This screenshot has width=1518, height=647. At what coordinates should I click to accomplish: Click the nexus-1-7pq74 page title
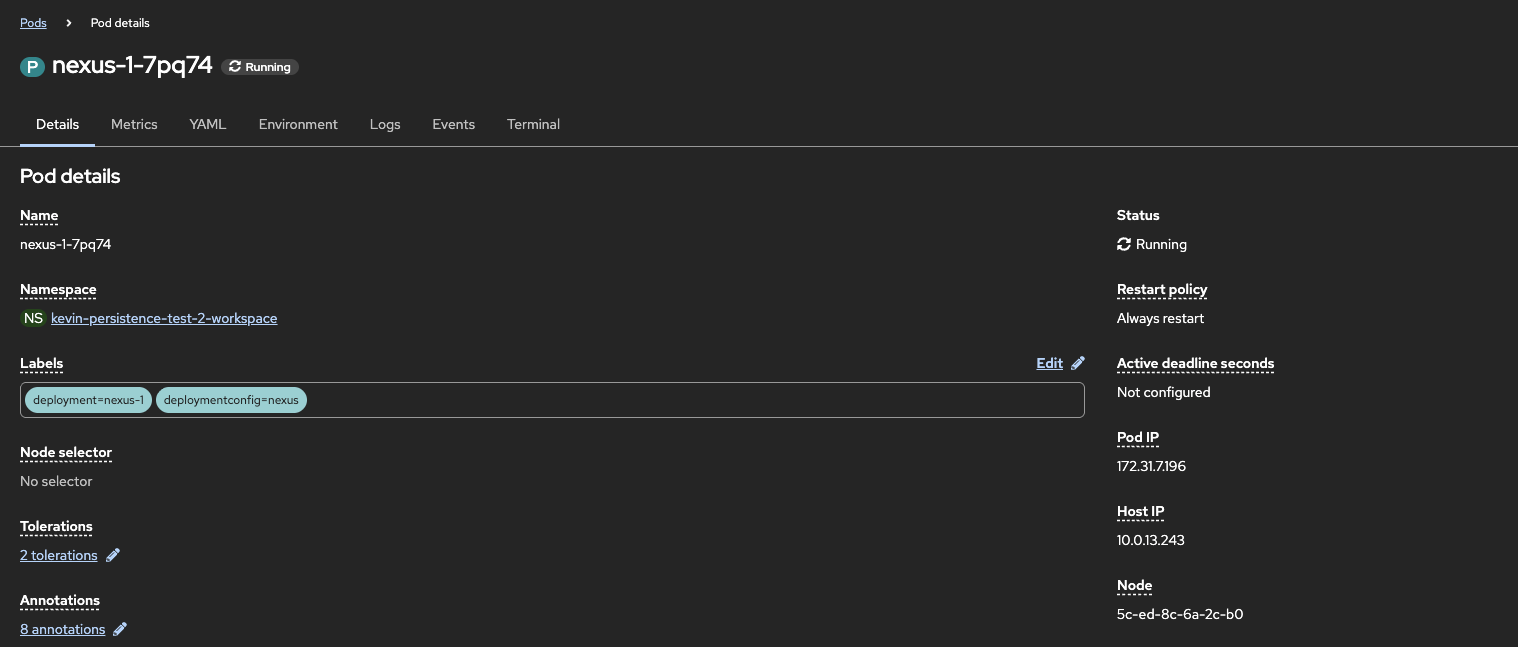(x=132, y=66)
